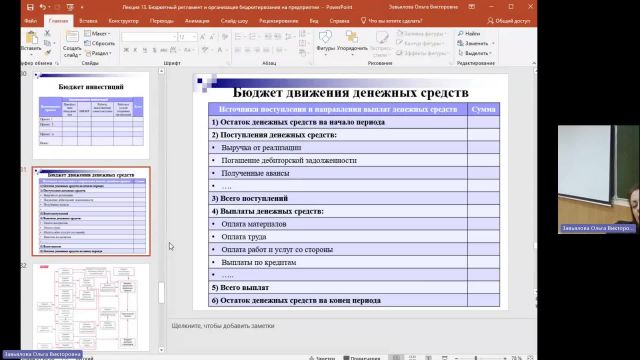Undo the last action in the quick access toolbar
This screenshot has height=360, width=640.
point(43,7)
